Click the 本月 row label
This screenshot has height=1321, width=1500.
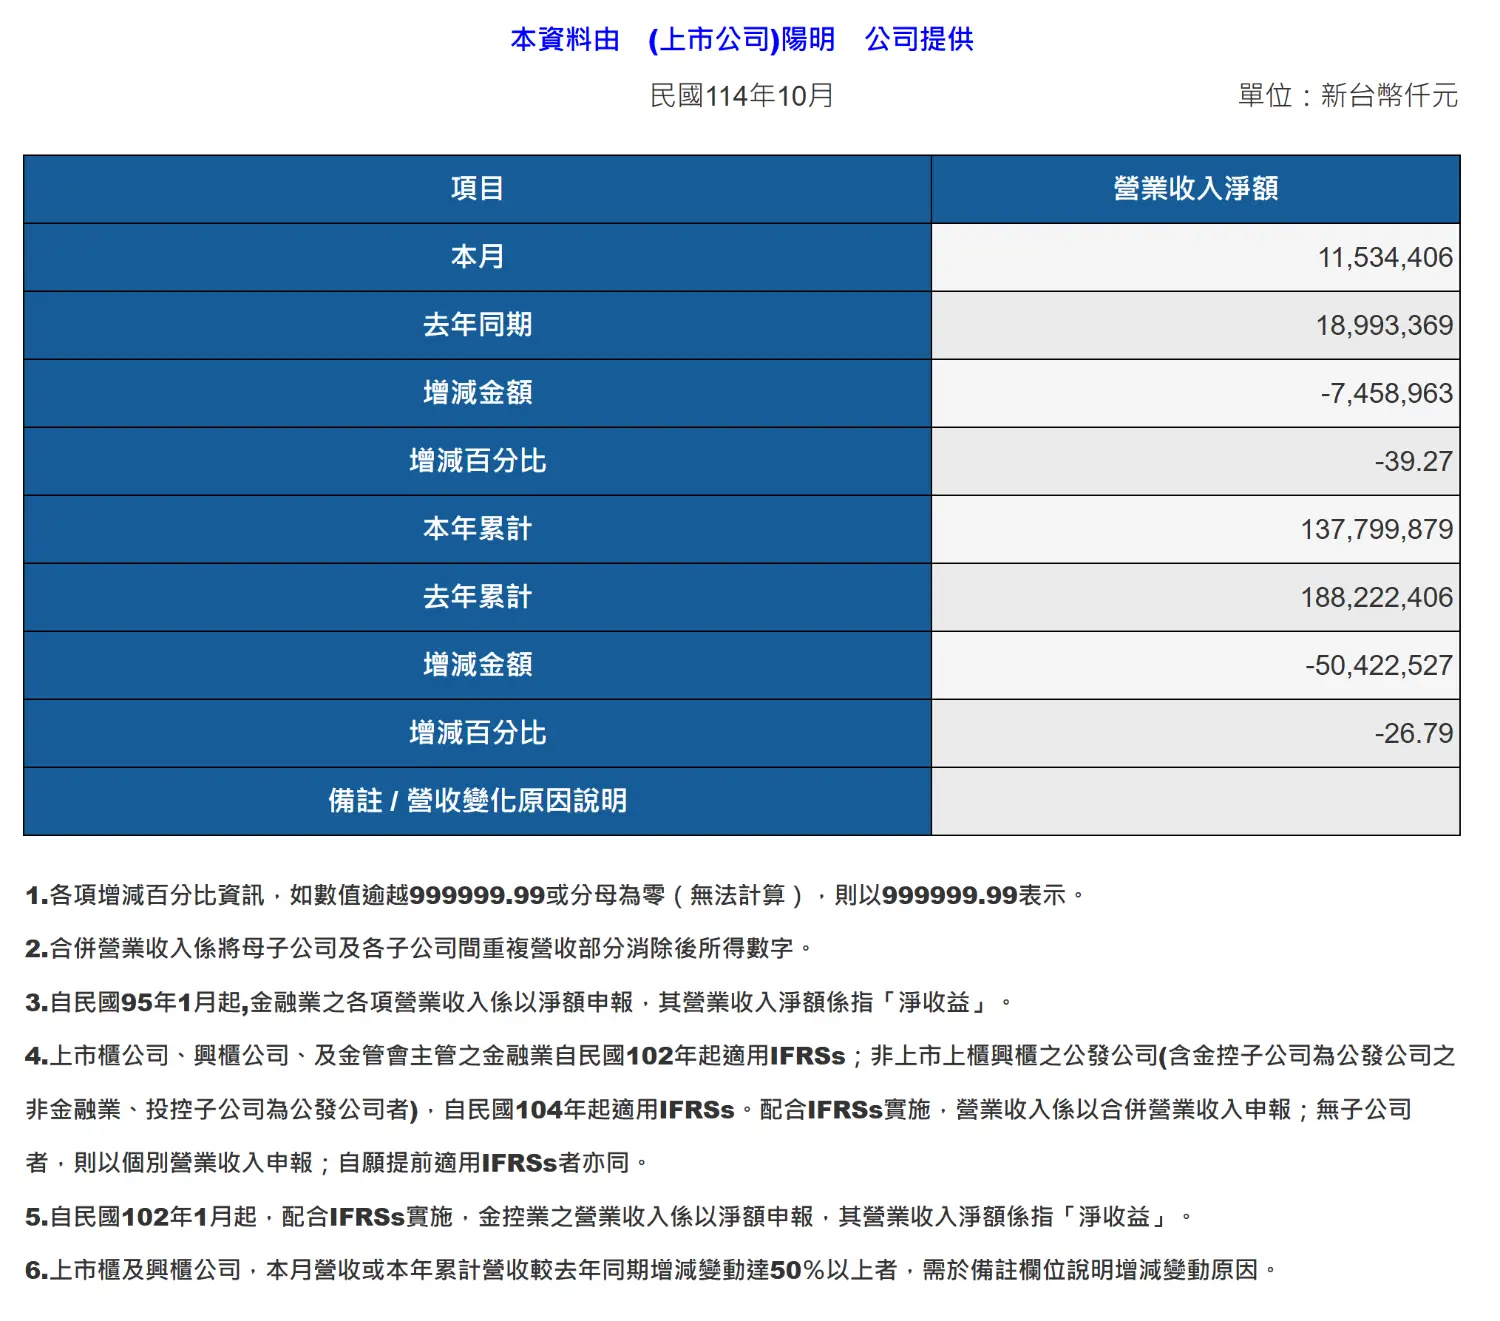click(477, 257)
